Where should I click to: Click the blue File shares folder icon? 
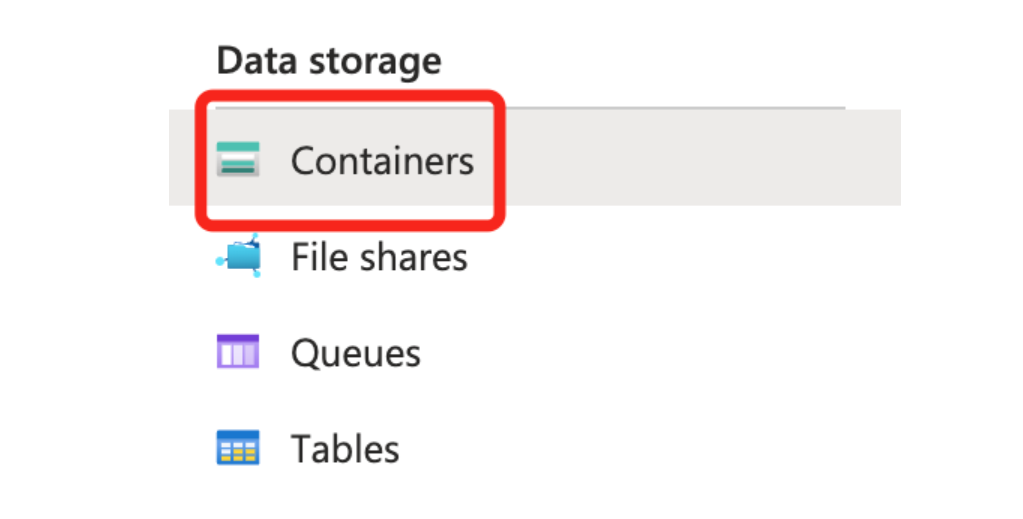238,256
